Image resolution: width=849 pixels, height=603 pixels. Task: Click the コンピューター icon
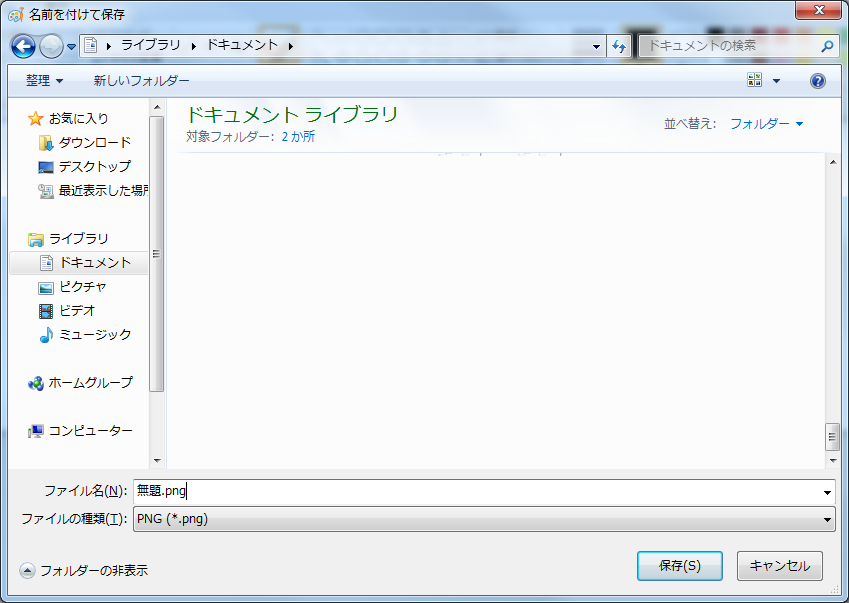pos(36,431)
